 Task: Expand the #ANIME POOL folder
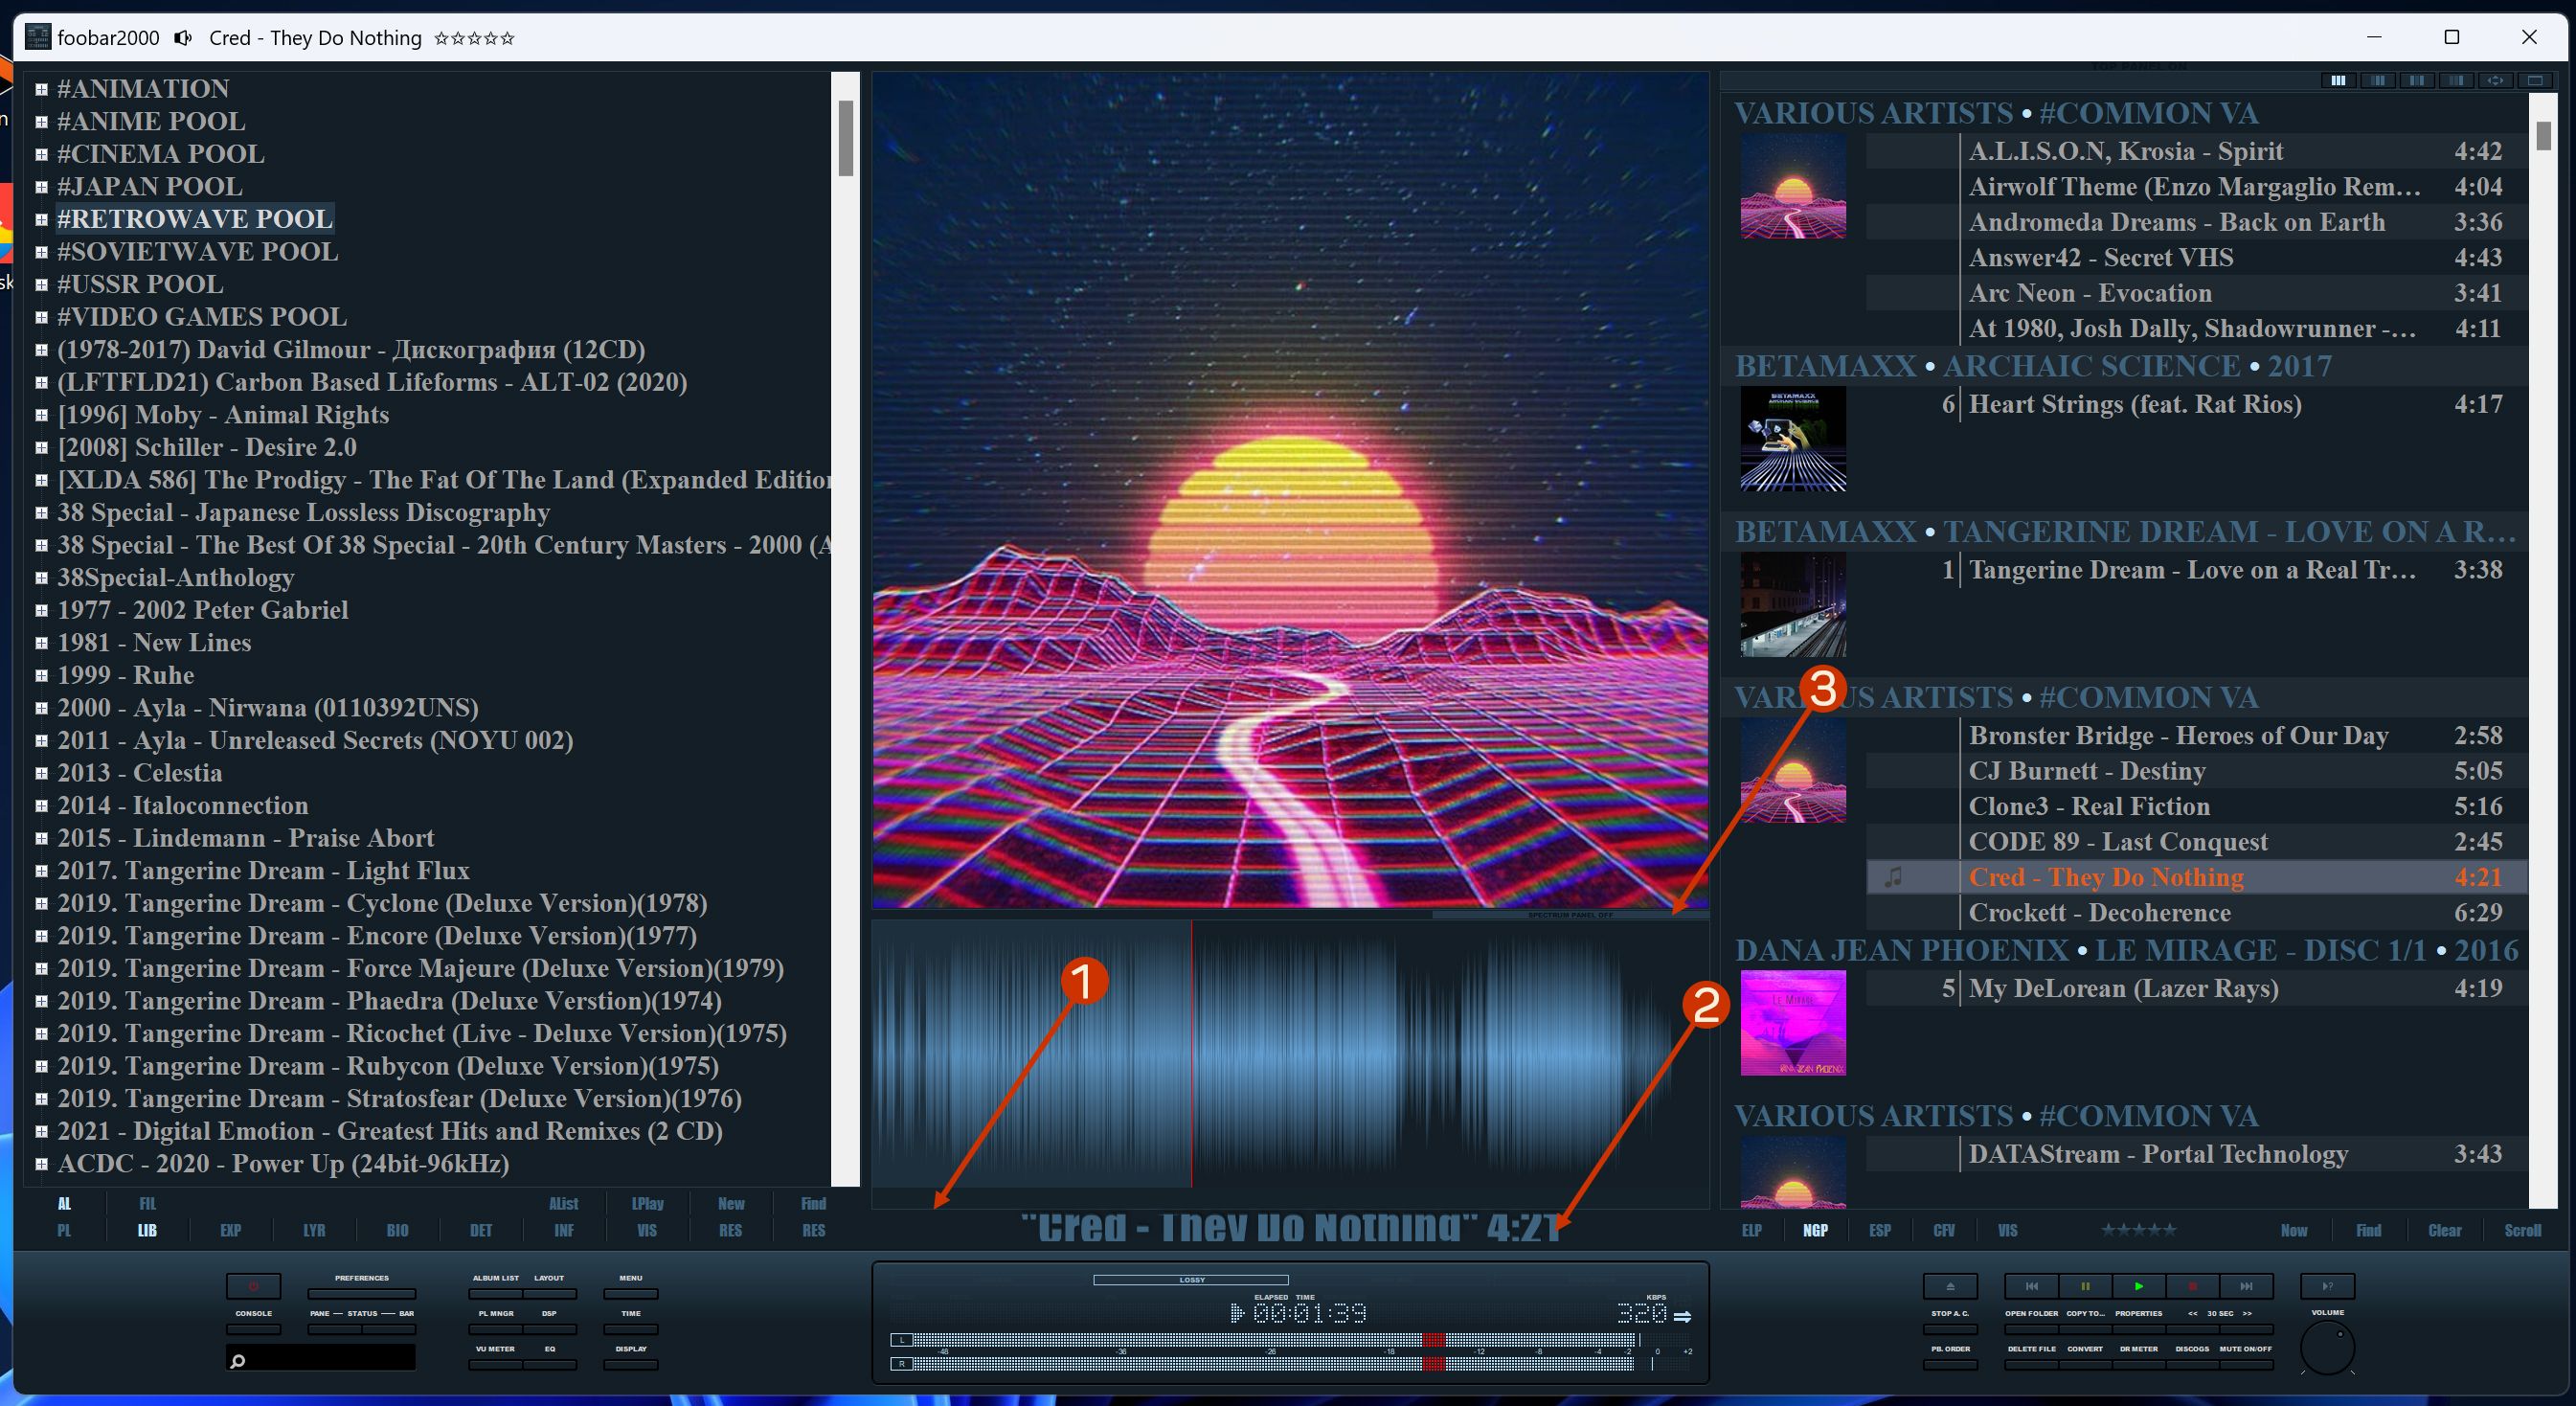click(41, 122)
